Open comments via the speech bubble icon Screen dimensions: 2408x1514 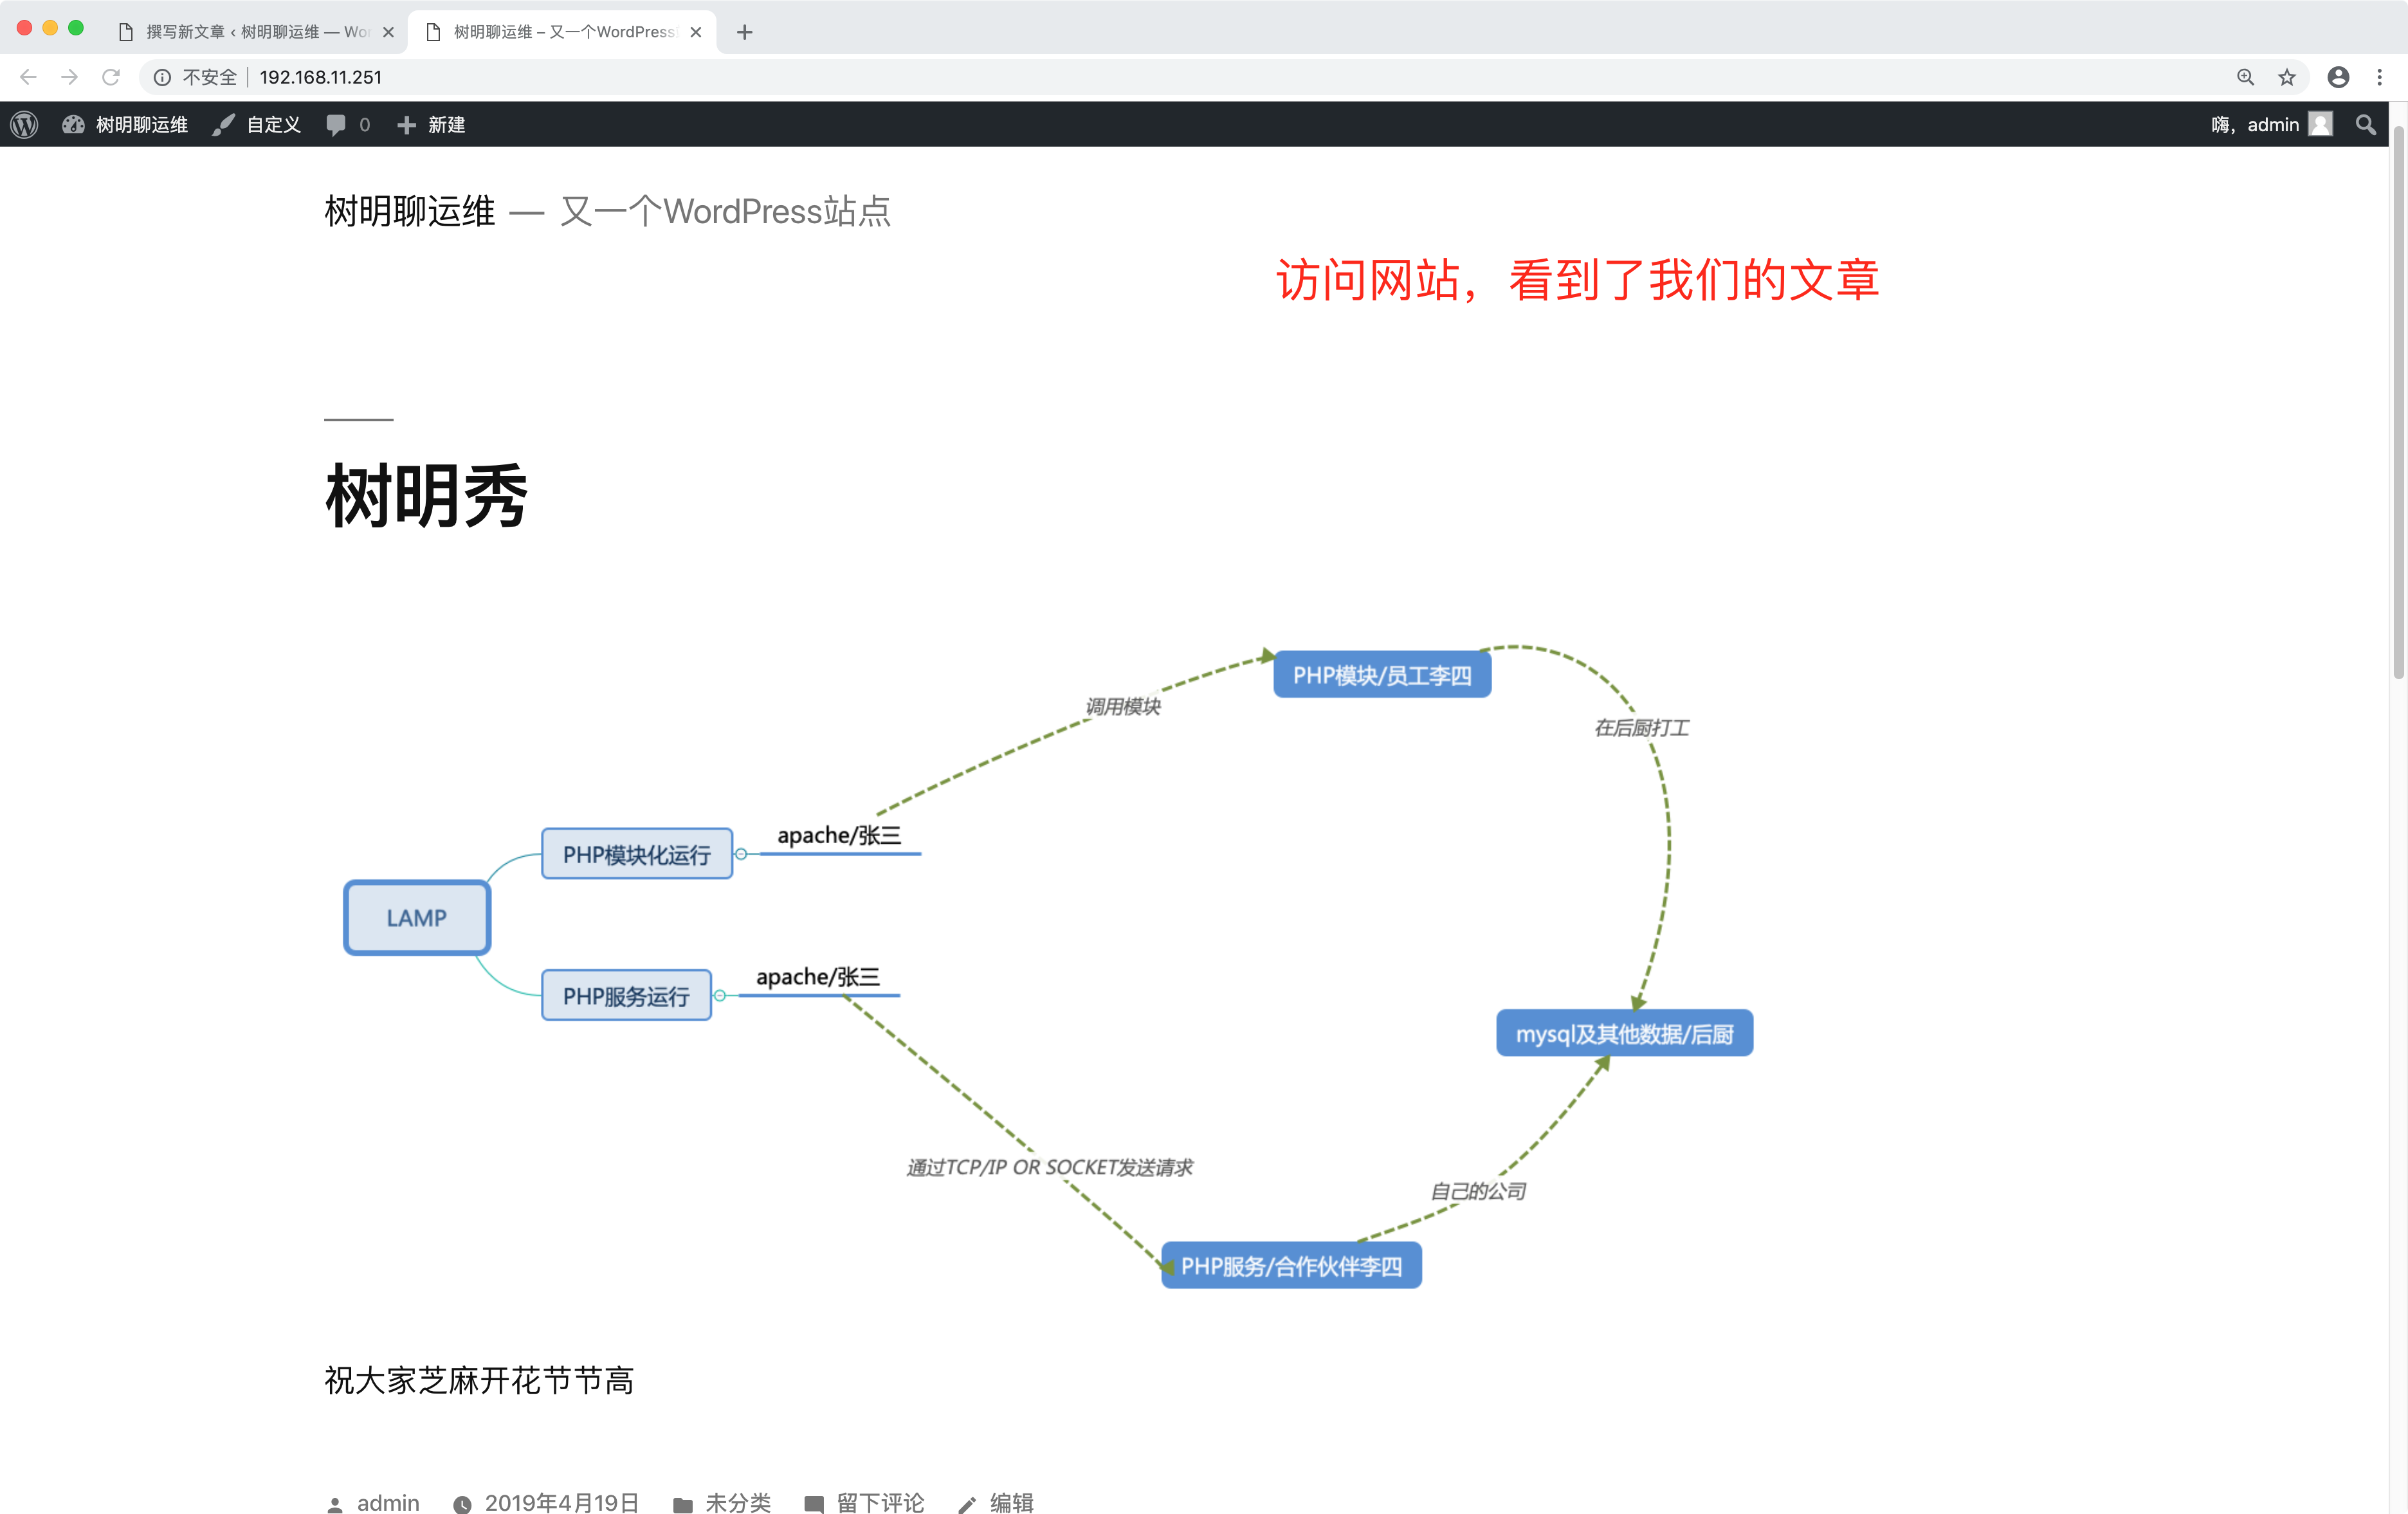coord(337,124)
